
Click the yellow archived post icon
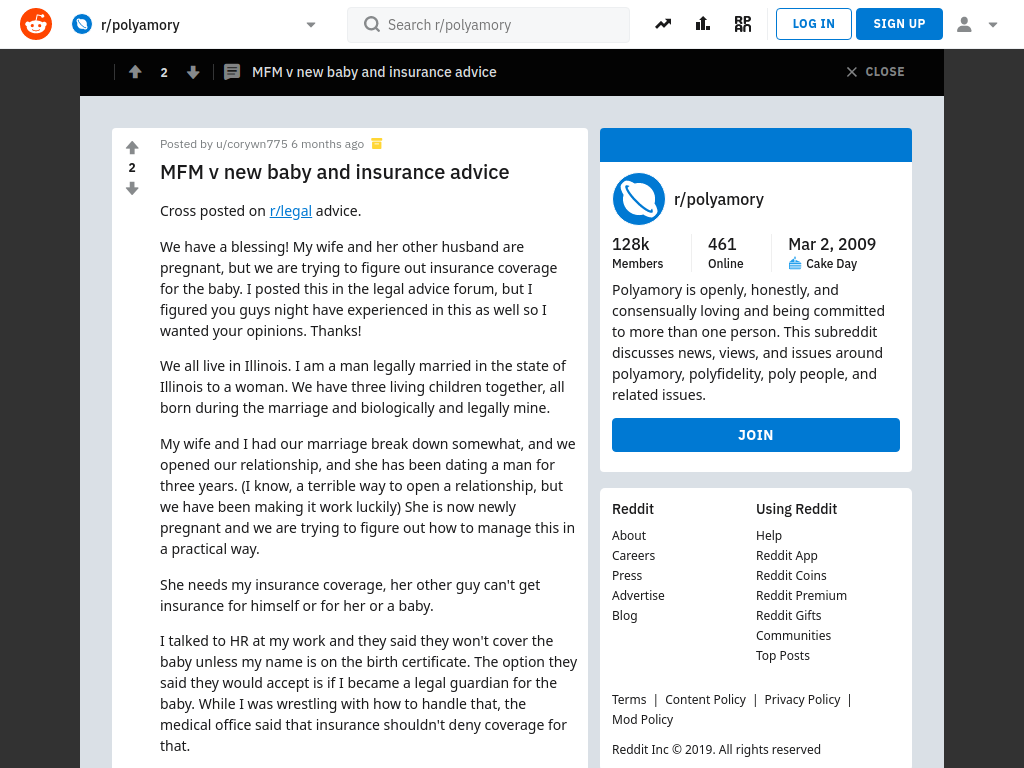(x=377, y=144)
